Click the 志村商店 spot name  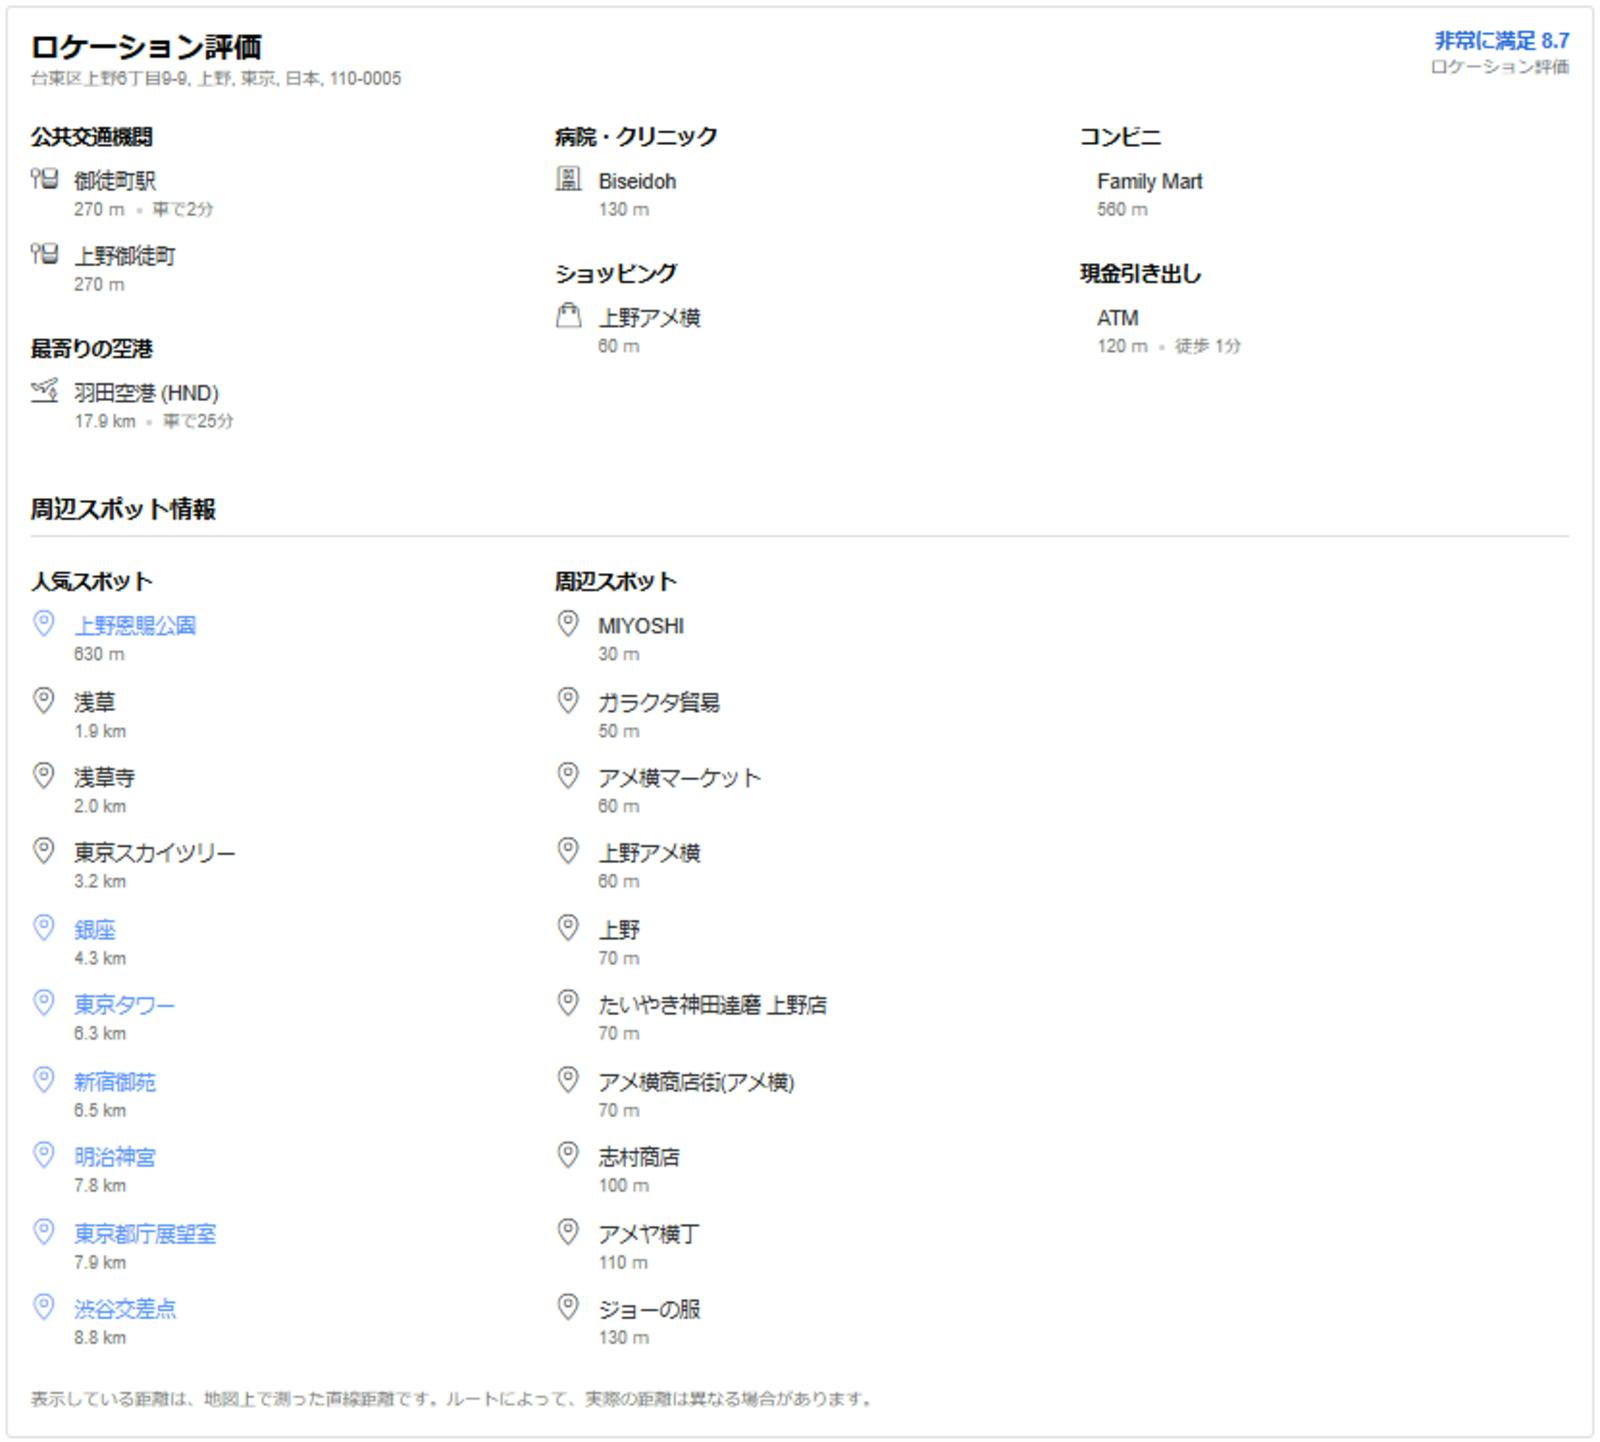click(639, 1157)
